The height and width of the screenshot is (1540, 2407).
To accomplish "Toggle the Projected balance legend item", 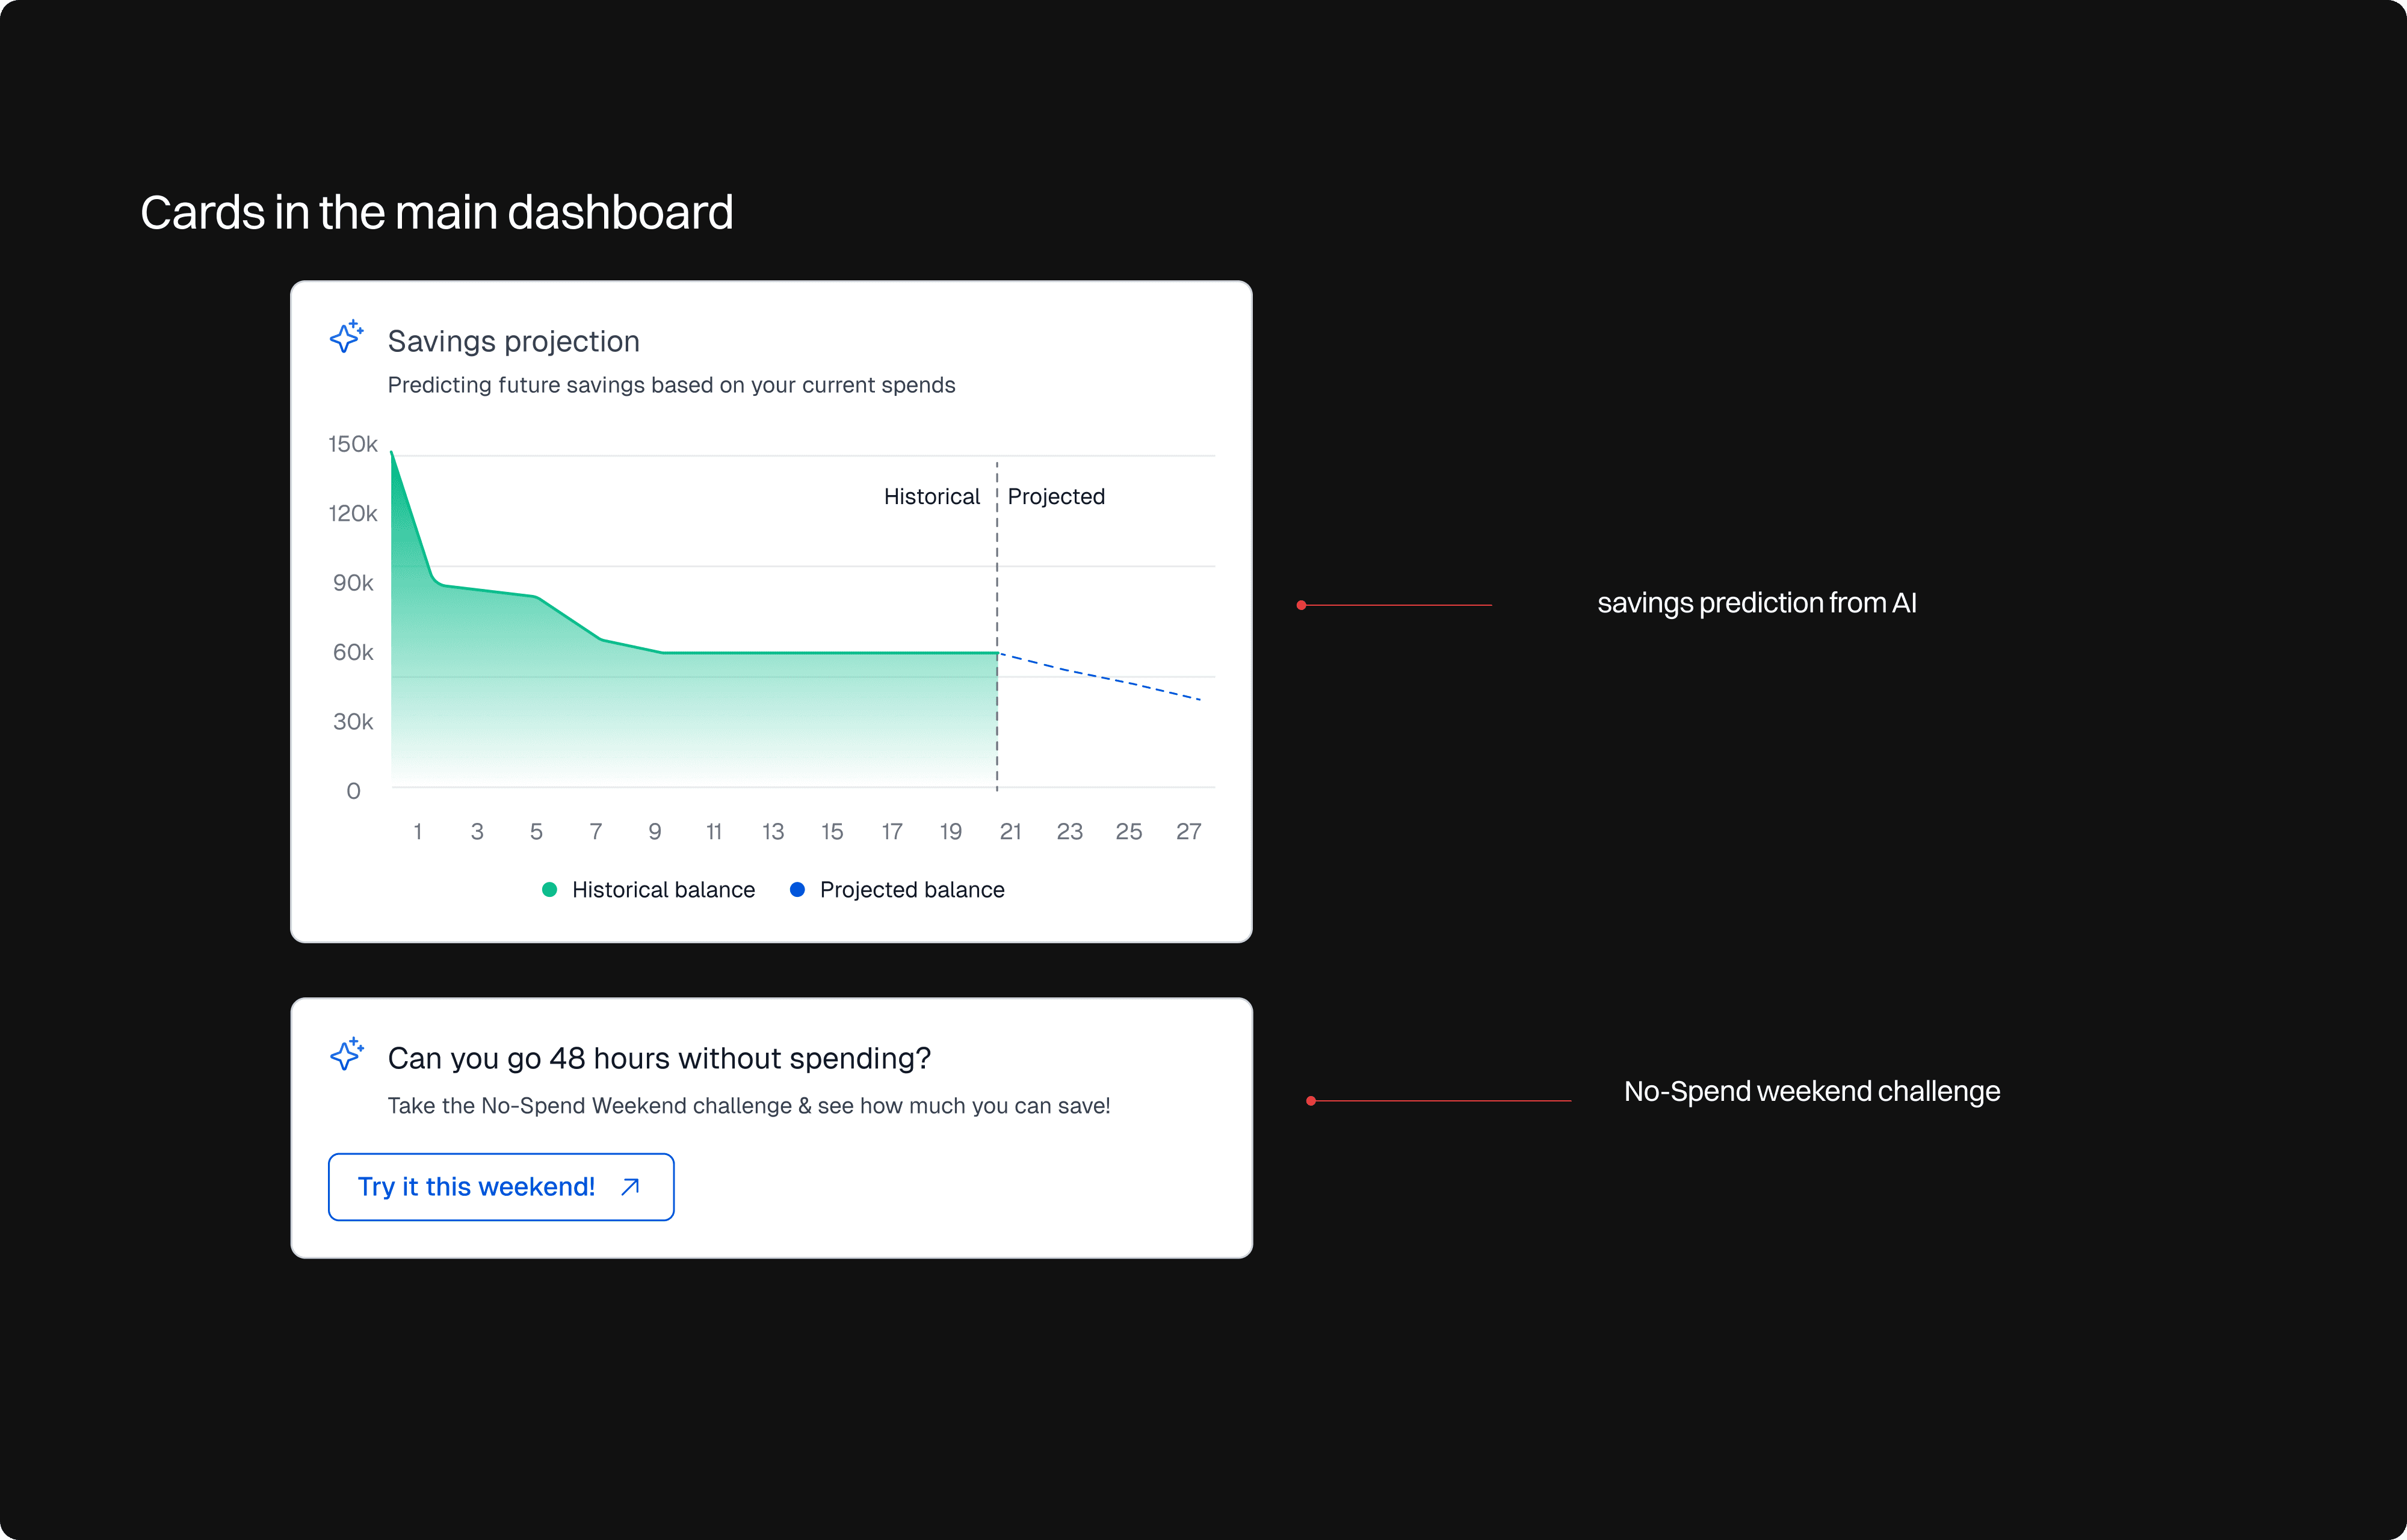I will [911, 890].
